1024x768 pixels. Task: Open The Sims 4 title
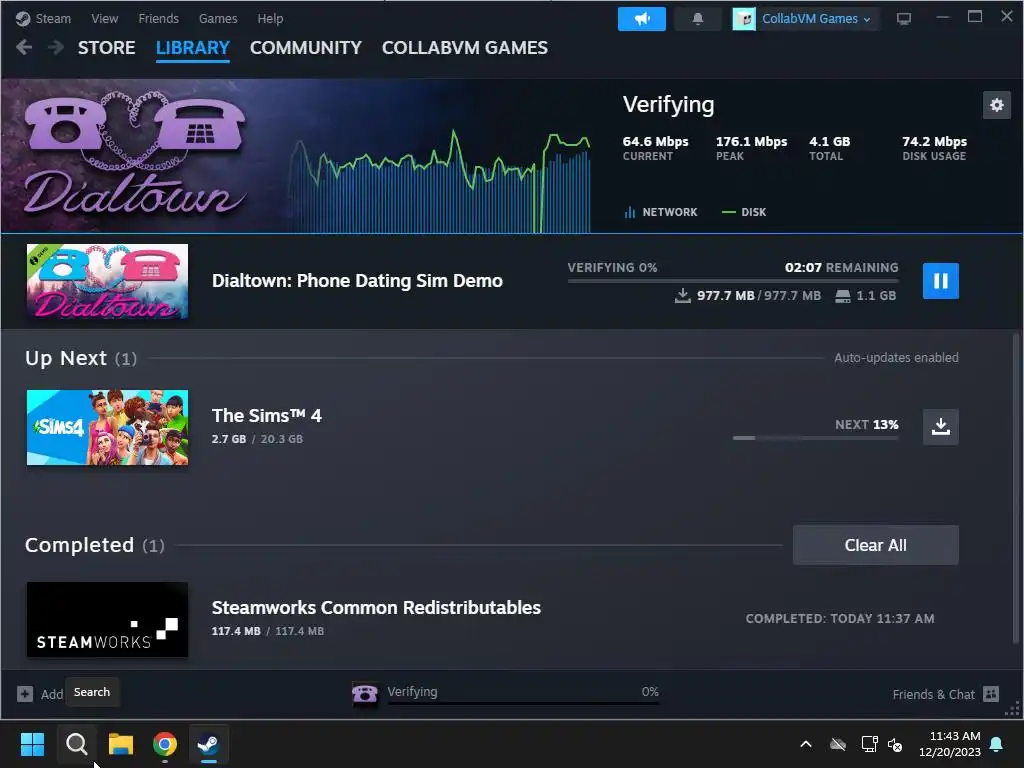pos(266,416)
